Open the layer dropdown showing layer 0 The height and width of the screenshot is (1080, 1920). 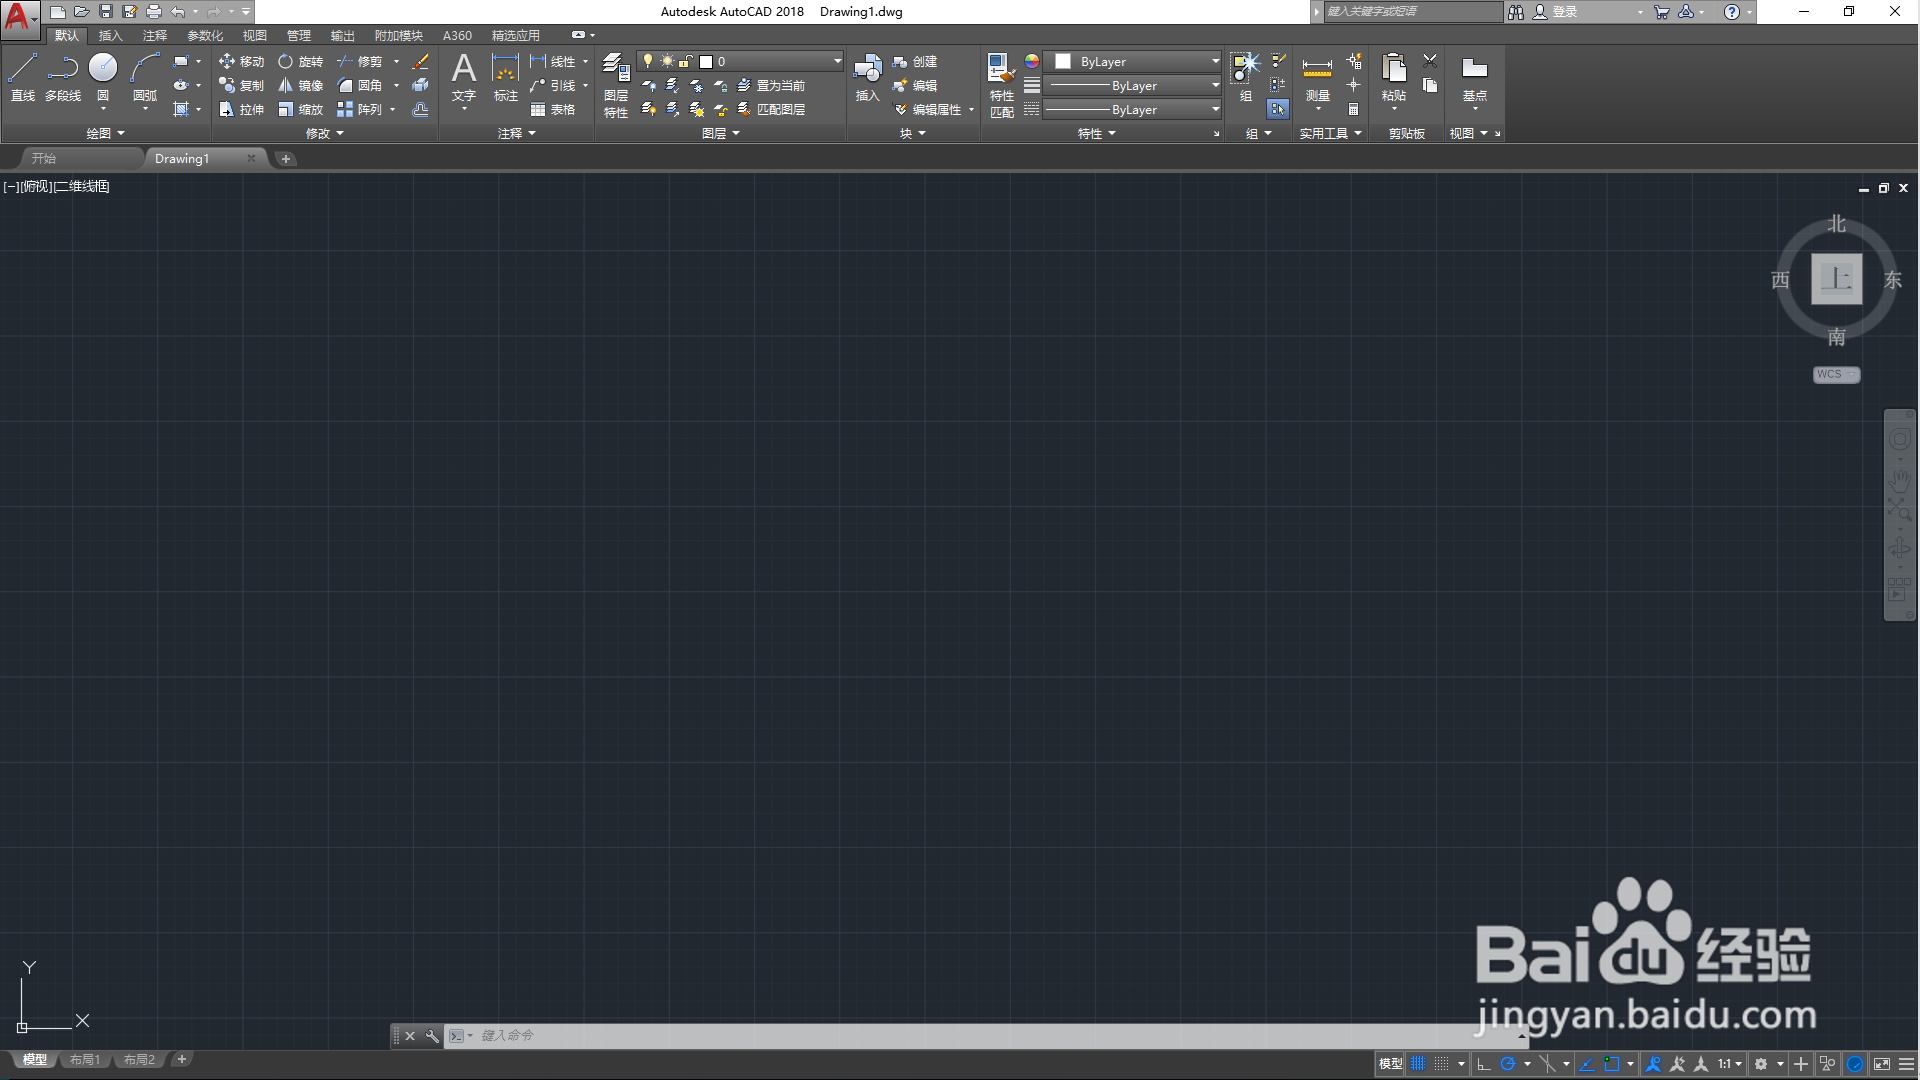point(741,61)
